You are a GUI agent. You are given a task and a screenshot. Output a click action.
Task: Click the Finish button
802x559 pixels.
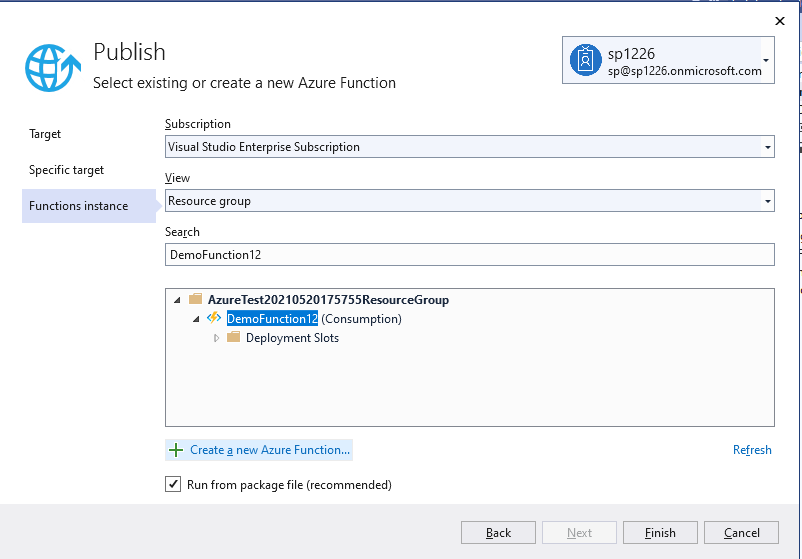[x=660, y=532]
